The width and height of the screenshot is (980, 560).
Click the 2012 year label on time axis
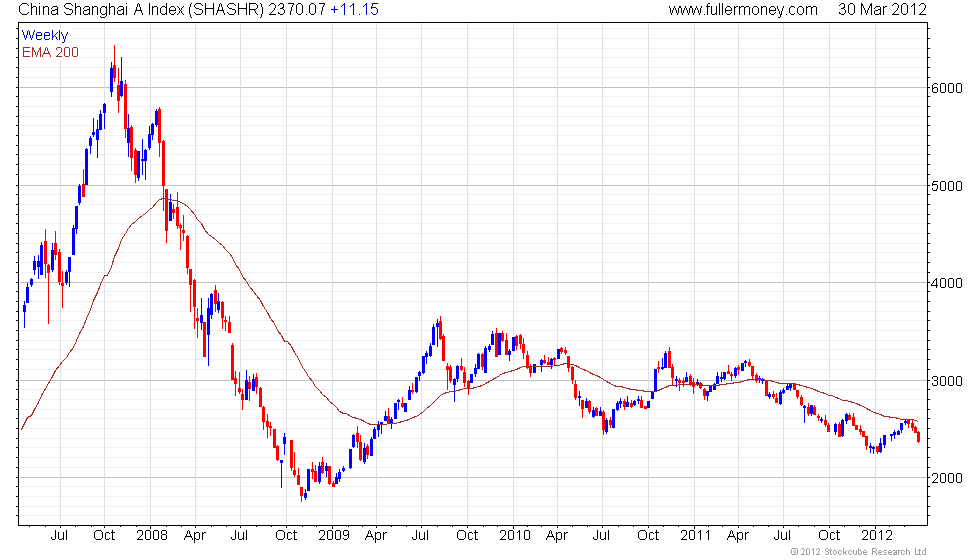tap(877, 536)
